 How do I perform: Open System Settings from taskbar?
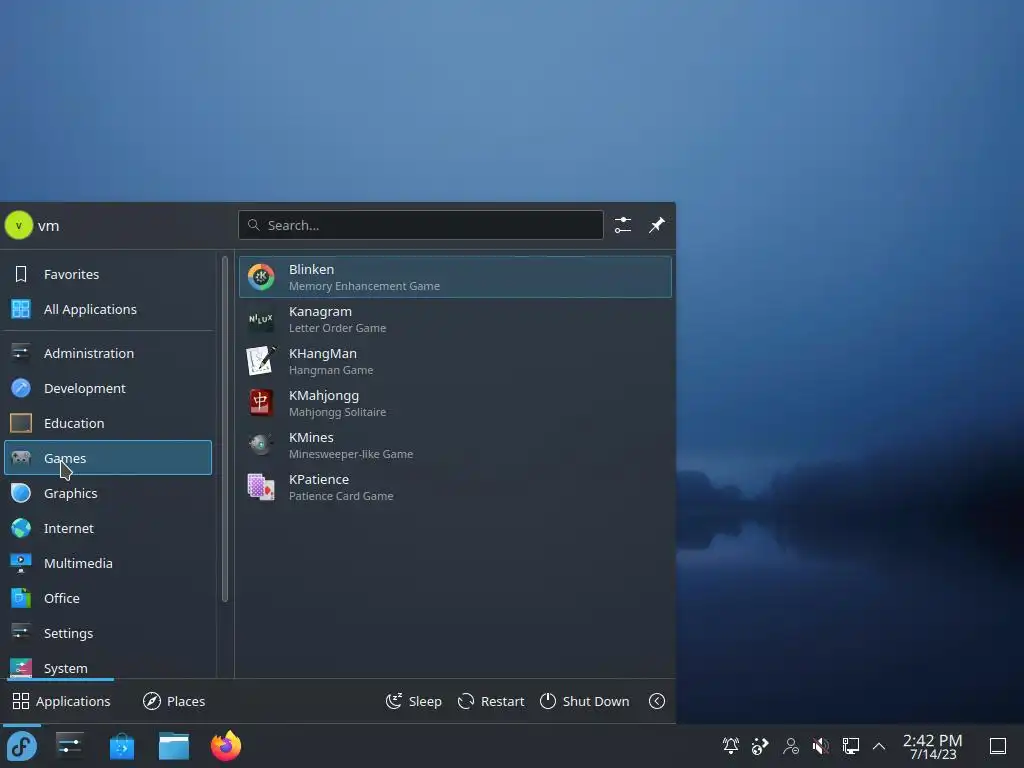[x=69, y=746]
